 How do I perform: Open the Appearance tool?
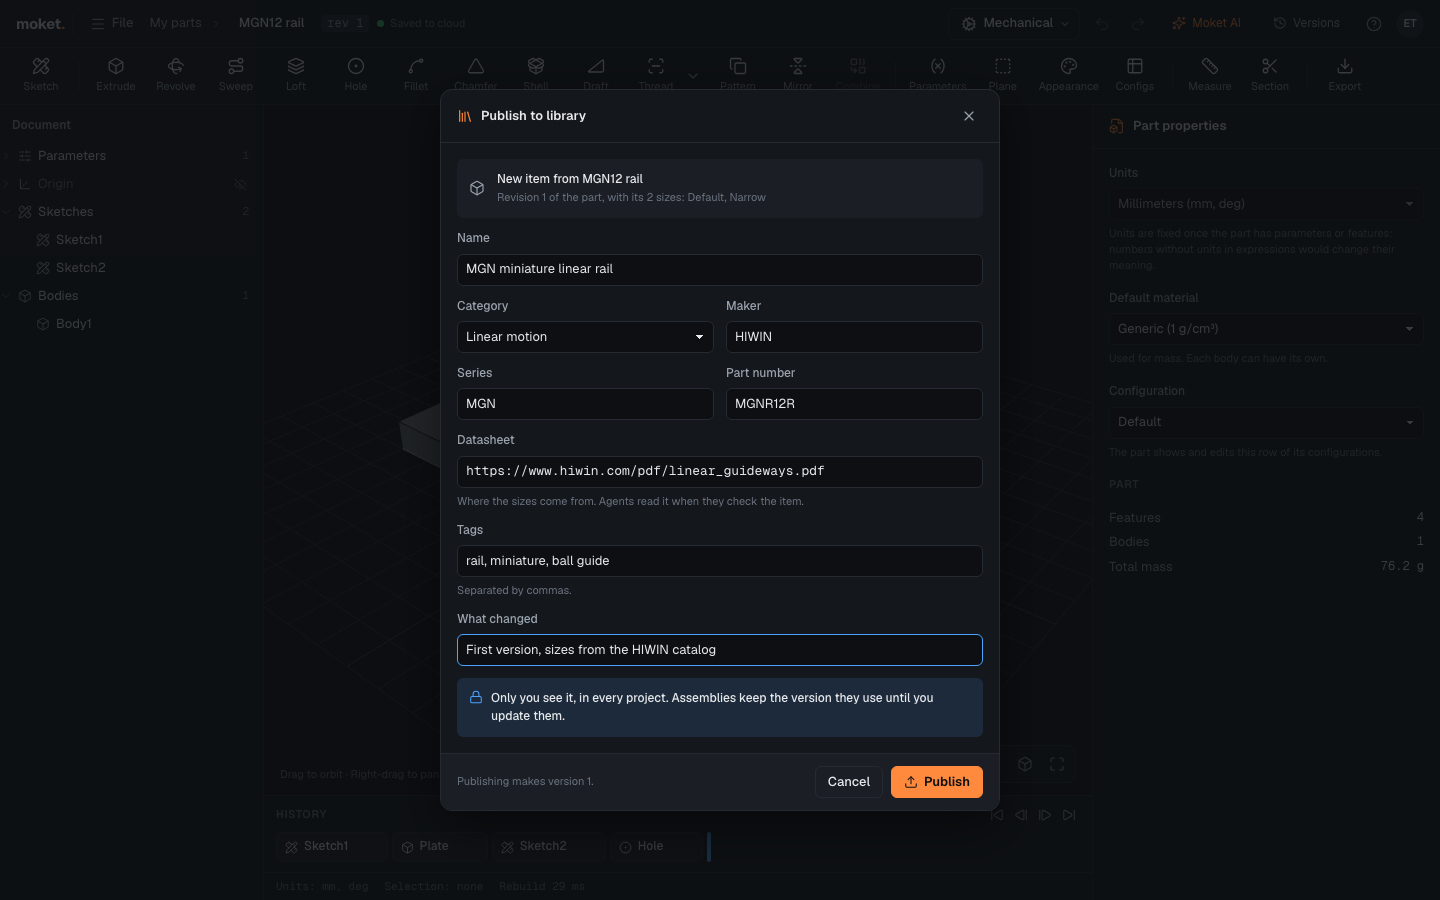1069,74
